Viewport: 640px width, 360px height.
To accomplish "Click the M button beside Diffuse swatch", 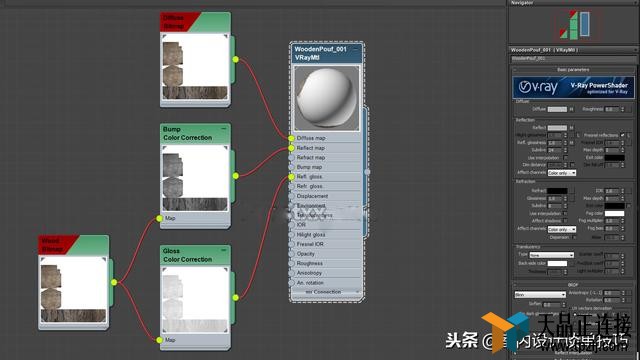I will point(571,109).
